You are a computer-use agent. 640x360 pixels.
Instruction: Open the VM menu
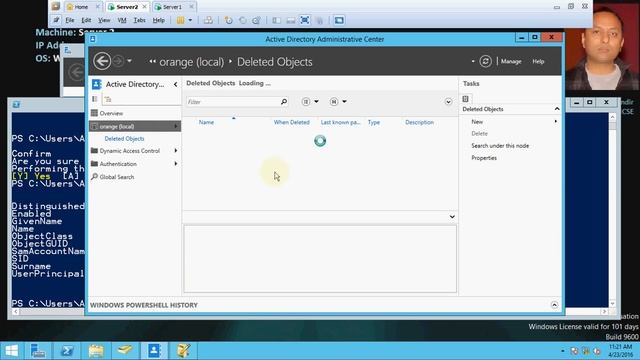(122, 20)
